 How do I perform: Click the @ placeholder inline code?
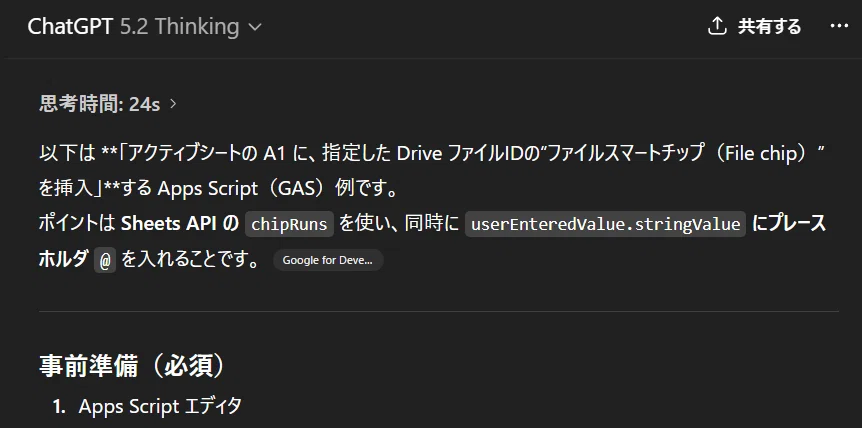(x=105, y=260)
